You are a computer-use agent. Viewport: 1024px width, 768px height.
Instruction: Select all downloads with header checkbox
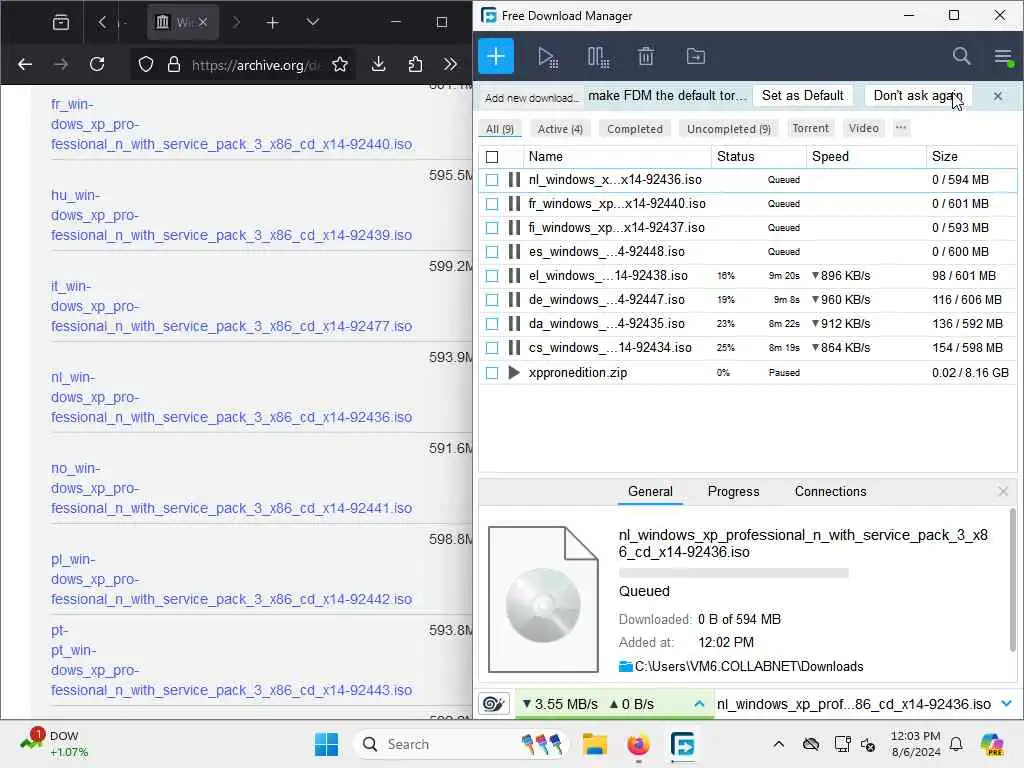click(x=492, y=157)
